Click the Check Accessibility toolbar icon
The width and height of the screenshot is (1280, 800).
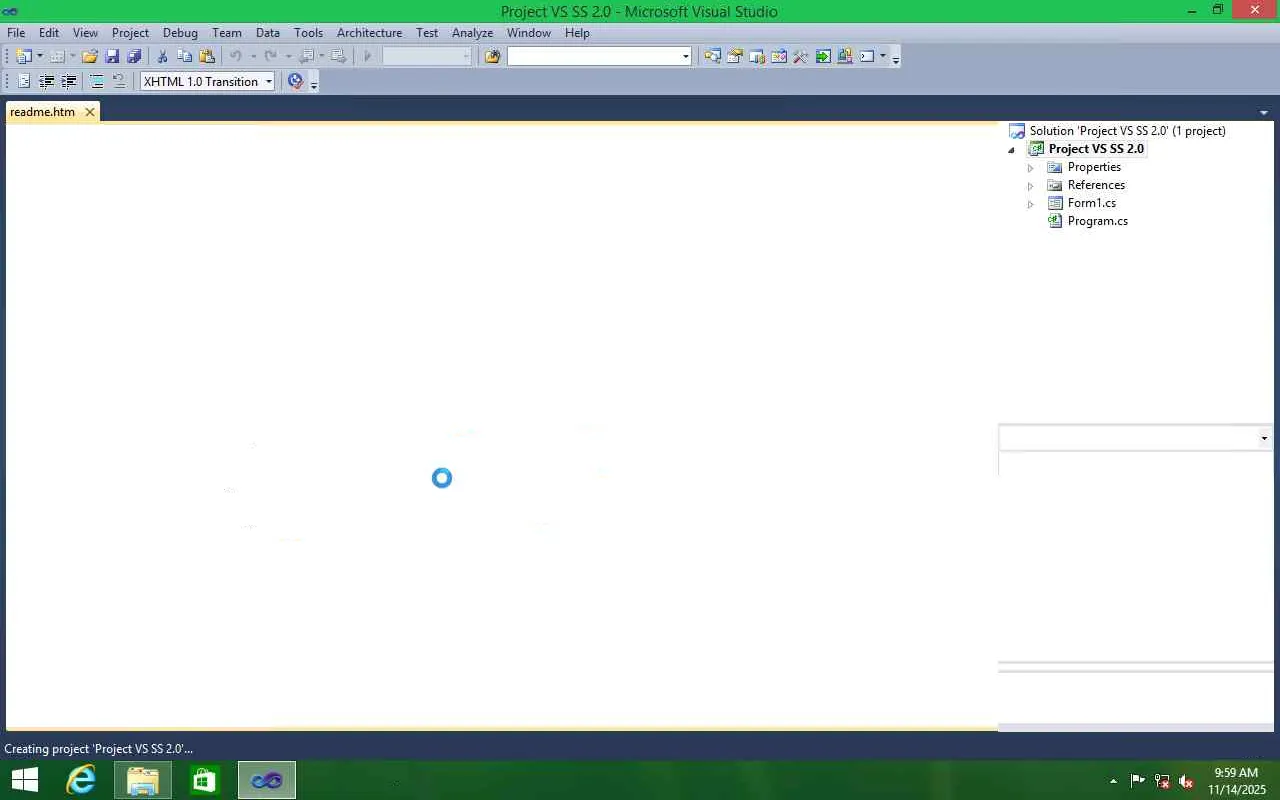click(295, 82)
